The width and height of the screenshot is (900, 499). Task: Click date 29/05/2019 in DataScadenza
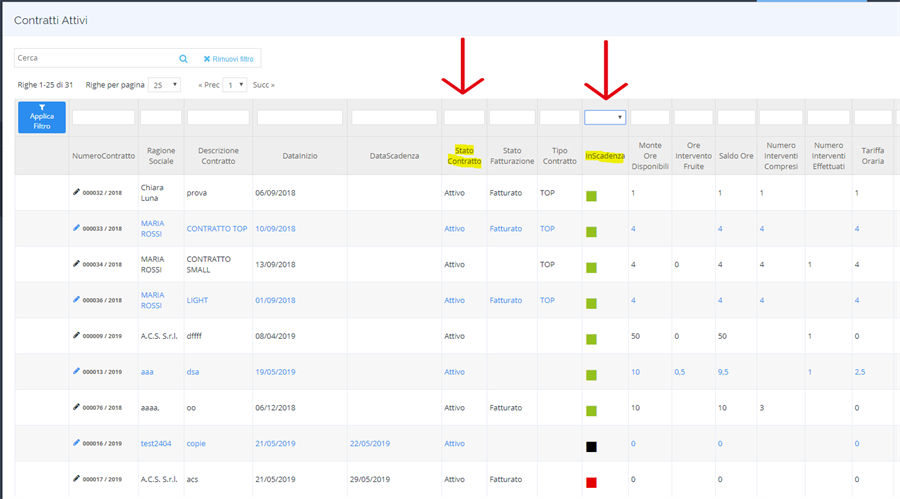pos(370,479)
